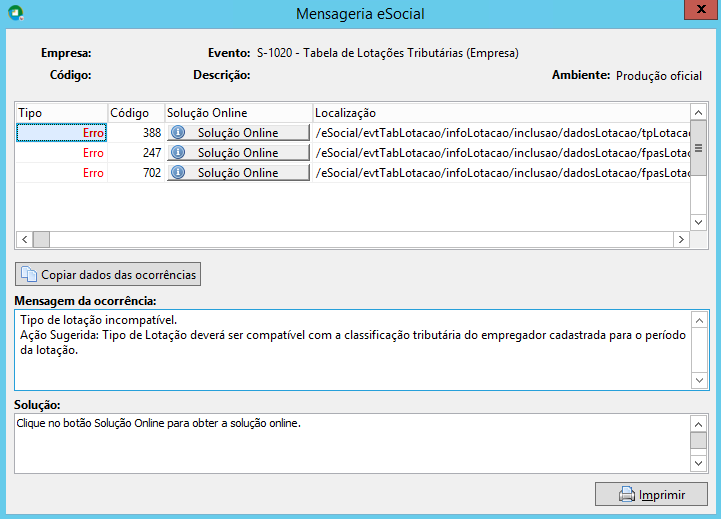Click scroll down arrow in Mensagem da ocorrência box

pos(699,381)
